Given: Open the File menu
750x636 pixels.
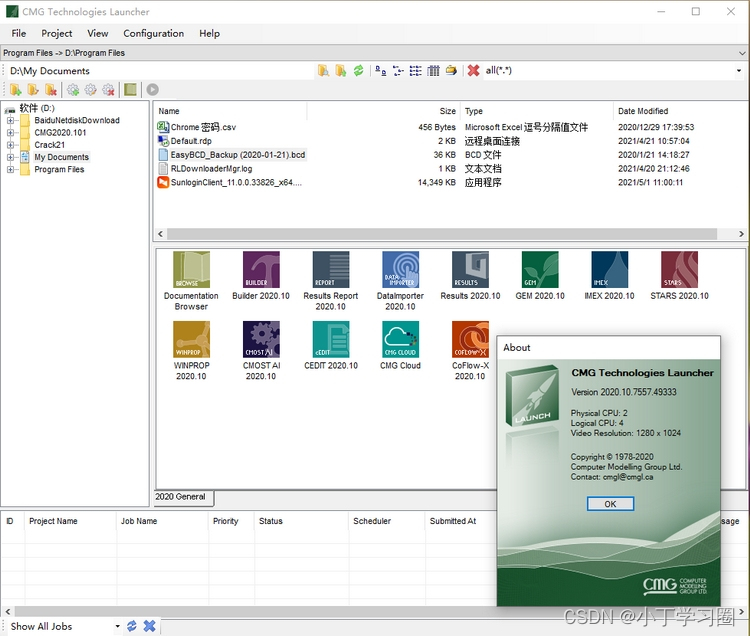Looking at the screenshot, I should (x=19, y=33).
